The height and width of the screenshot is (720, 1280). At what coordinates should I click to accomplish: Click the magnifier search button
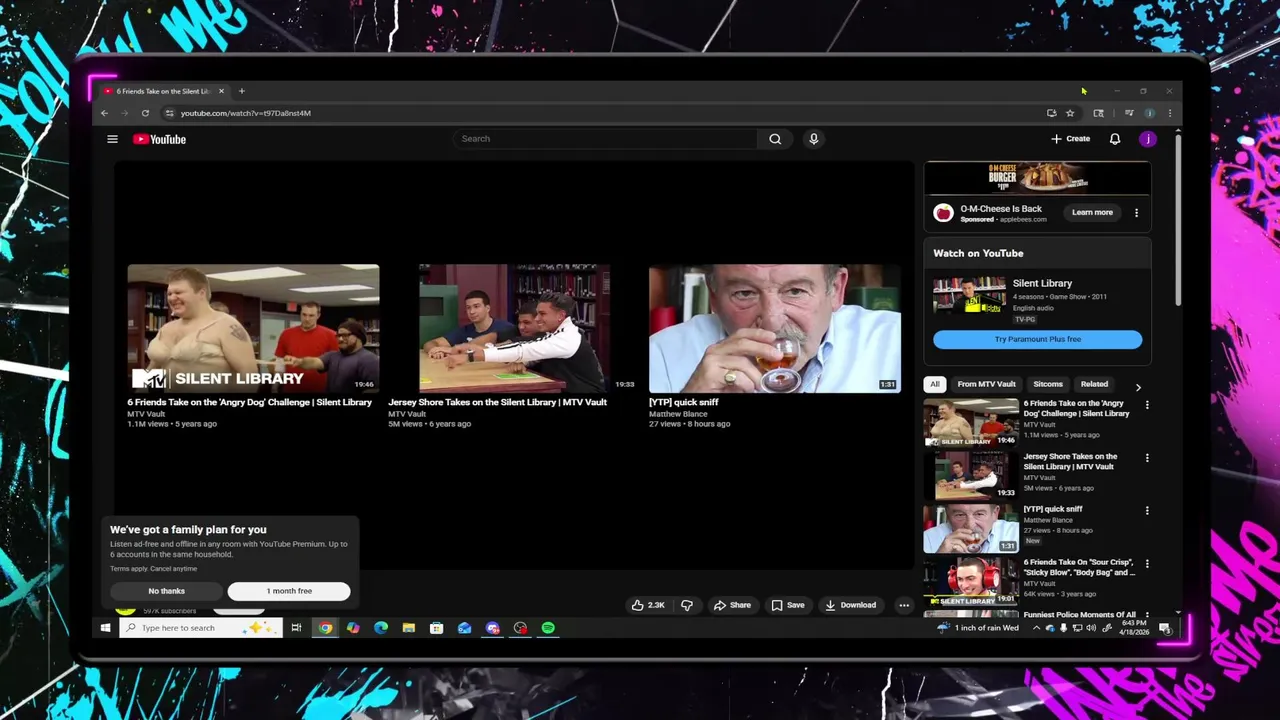point(775,139)
